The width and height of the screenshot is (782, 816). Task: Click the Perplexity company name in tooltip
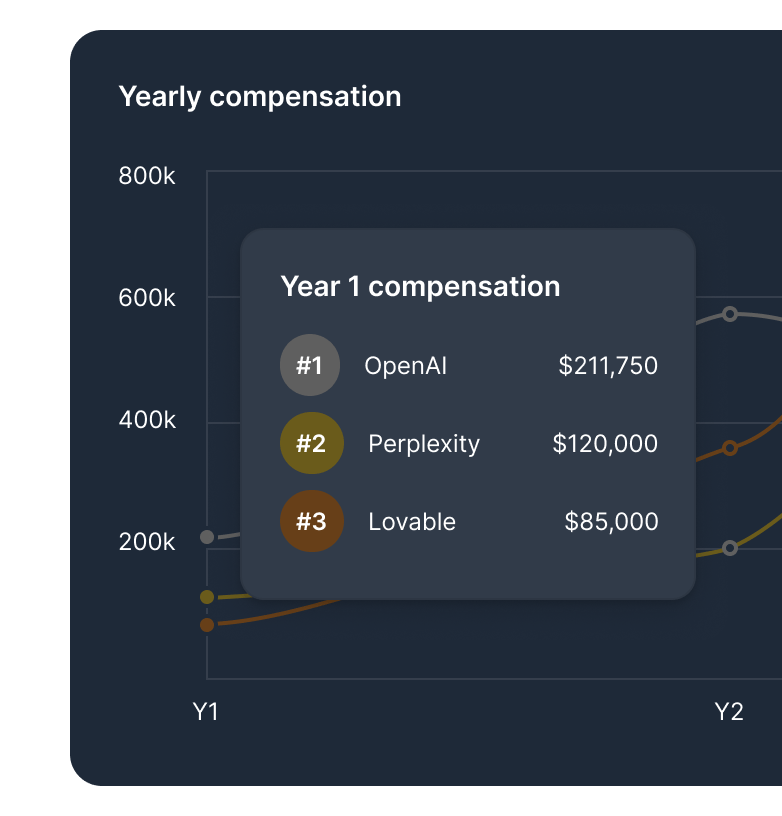coord(424,444)
